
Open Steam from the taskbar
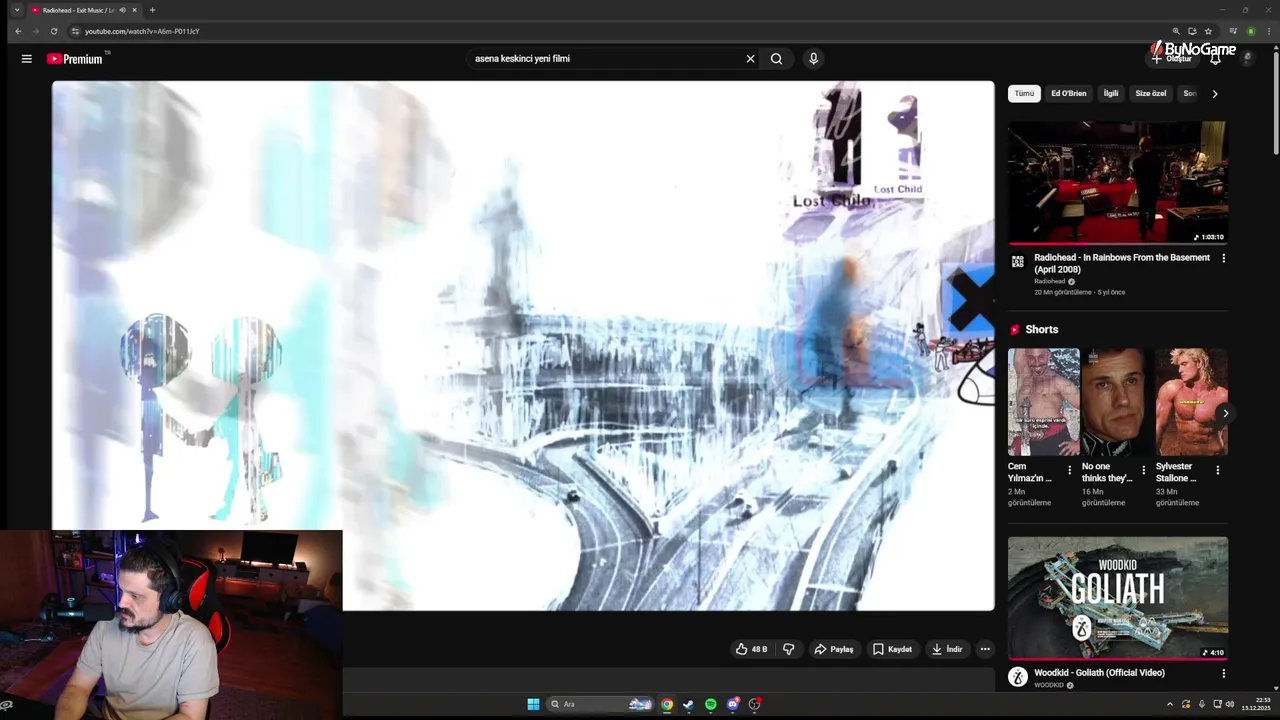pos(688,704)
